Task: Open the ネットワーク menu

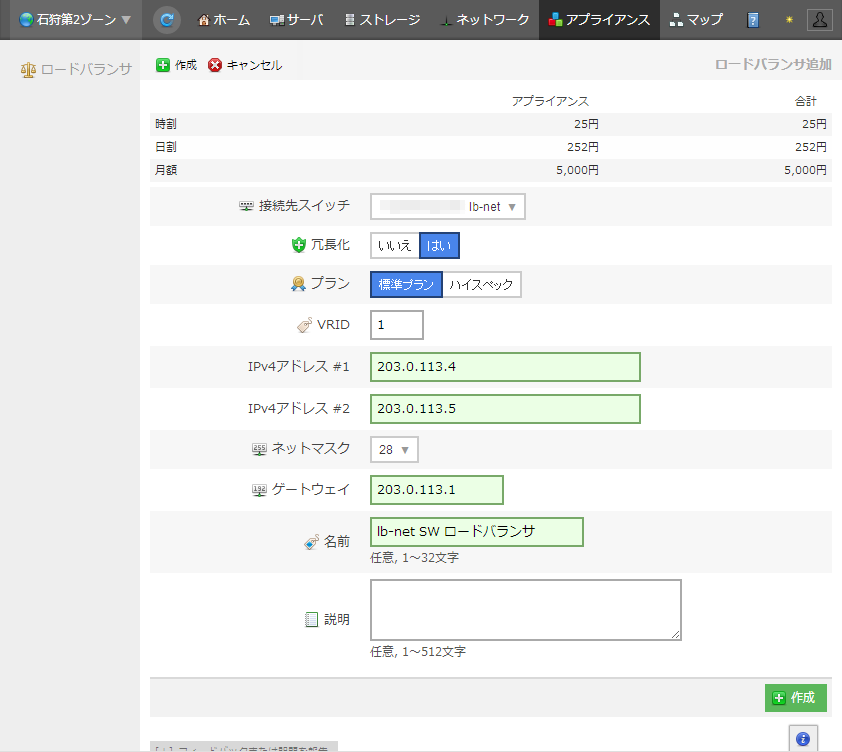Action: click(484, 20)
